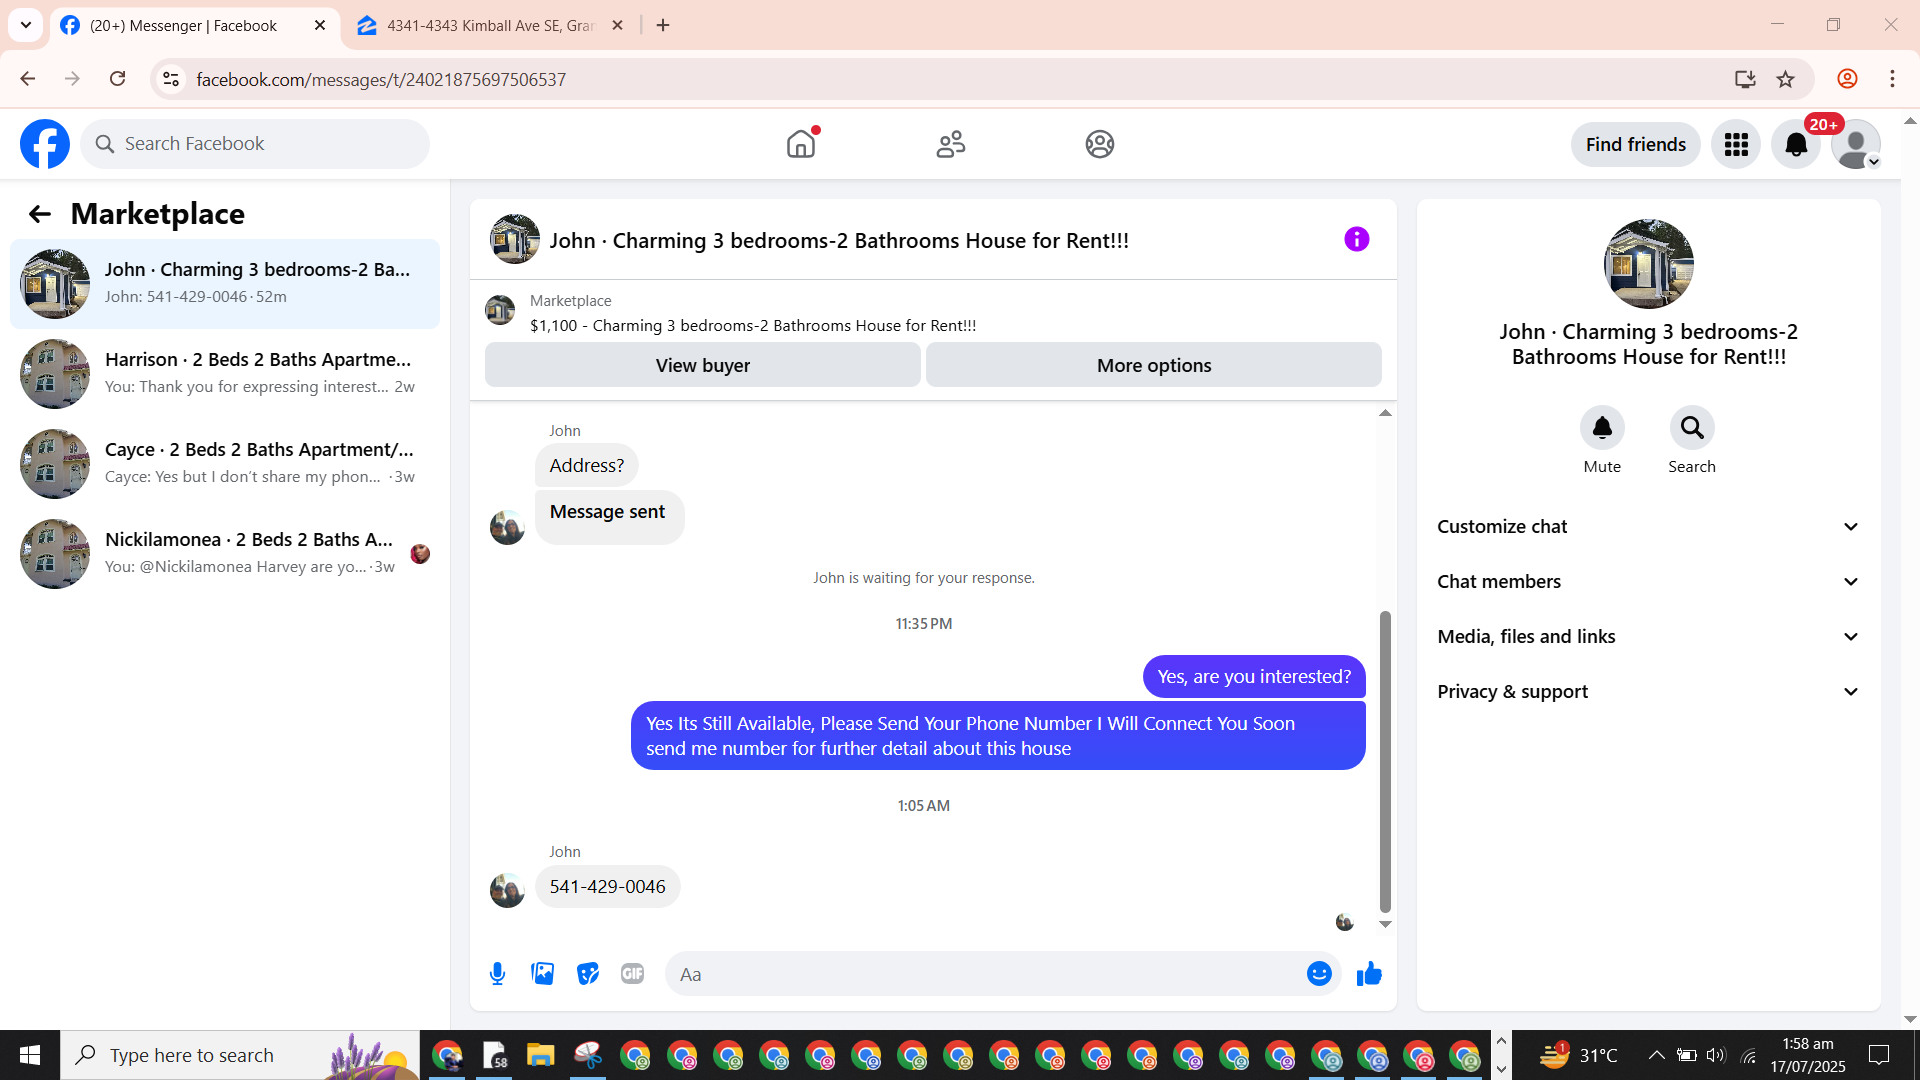View site information icon beside URL

click(x=171, y=79)
